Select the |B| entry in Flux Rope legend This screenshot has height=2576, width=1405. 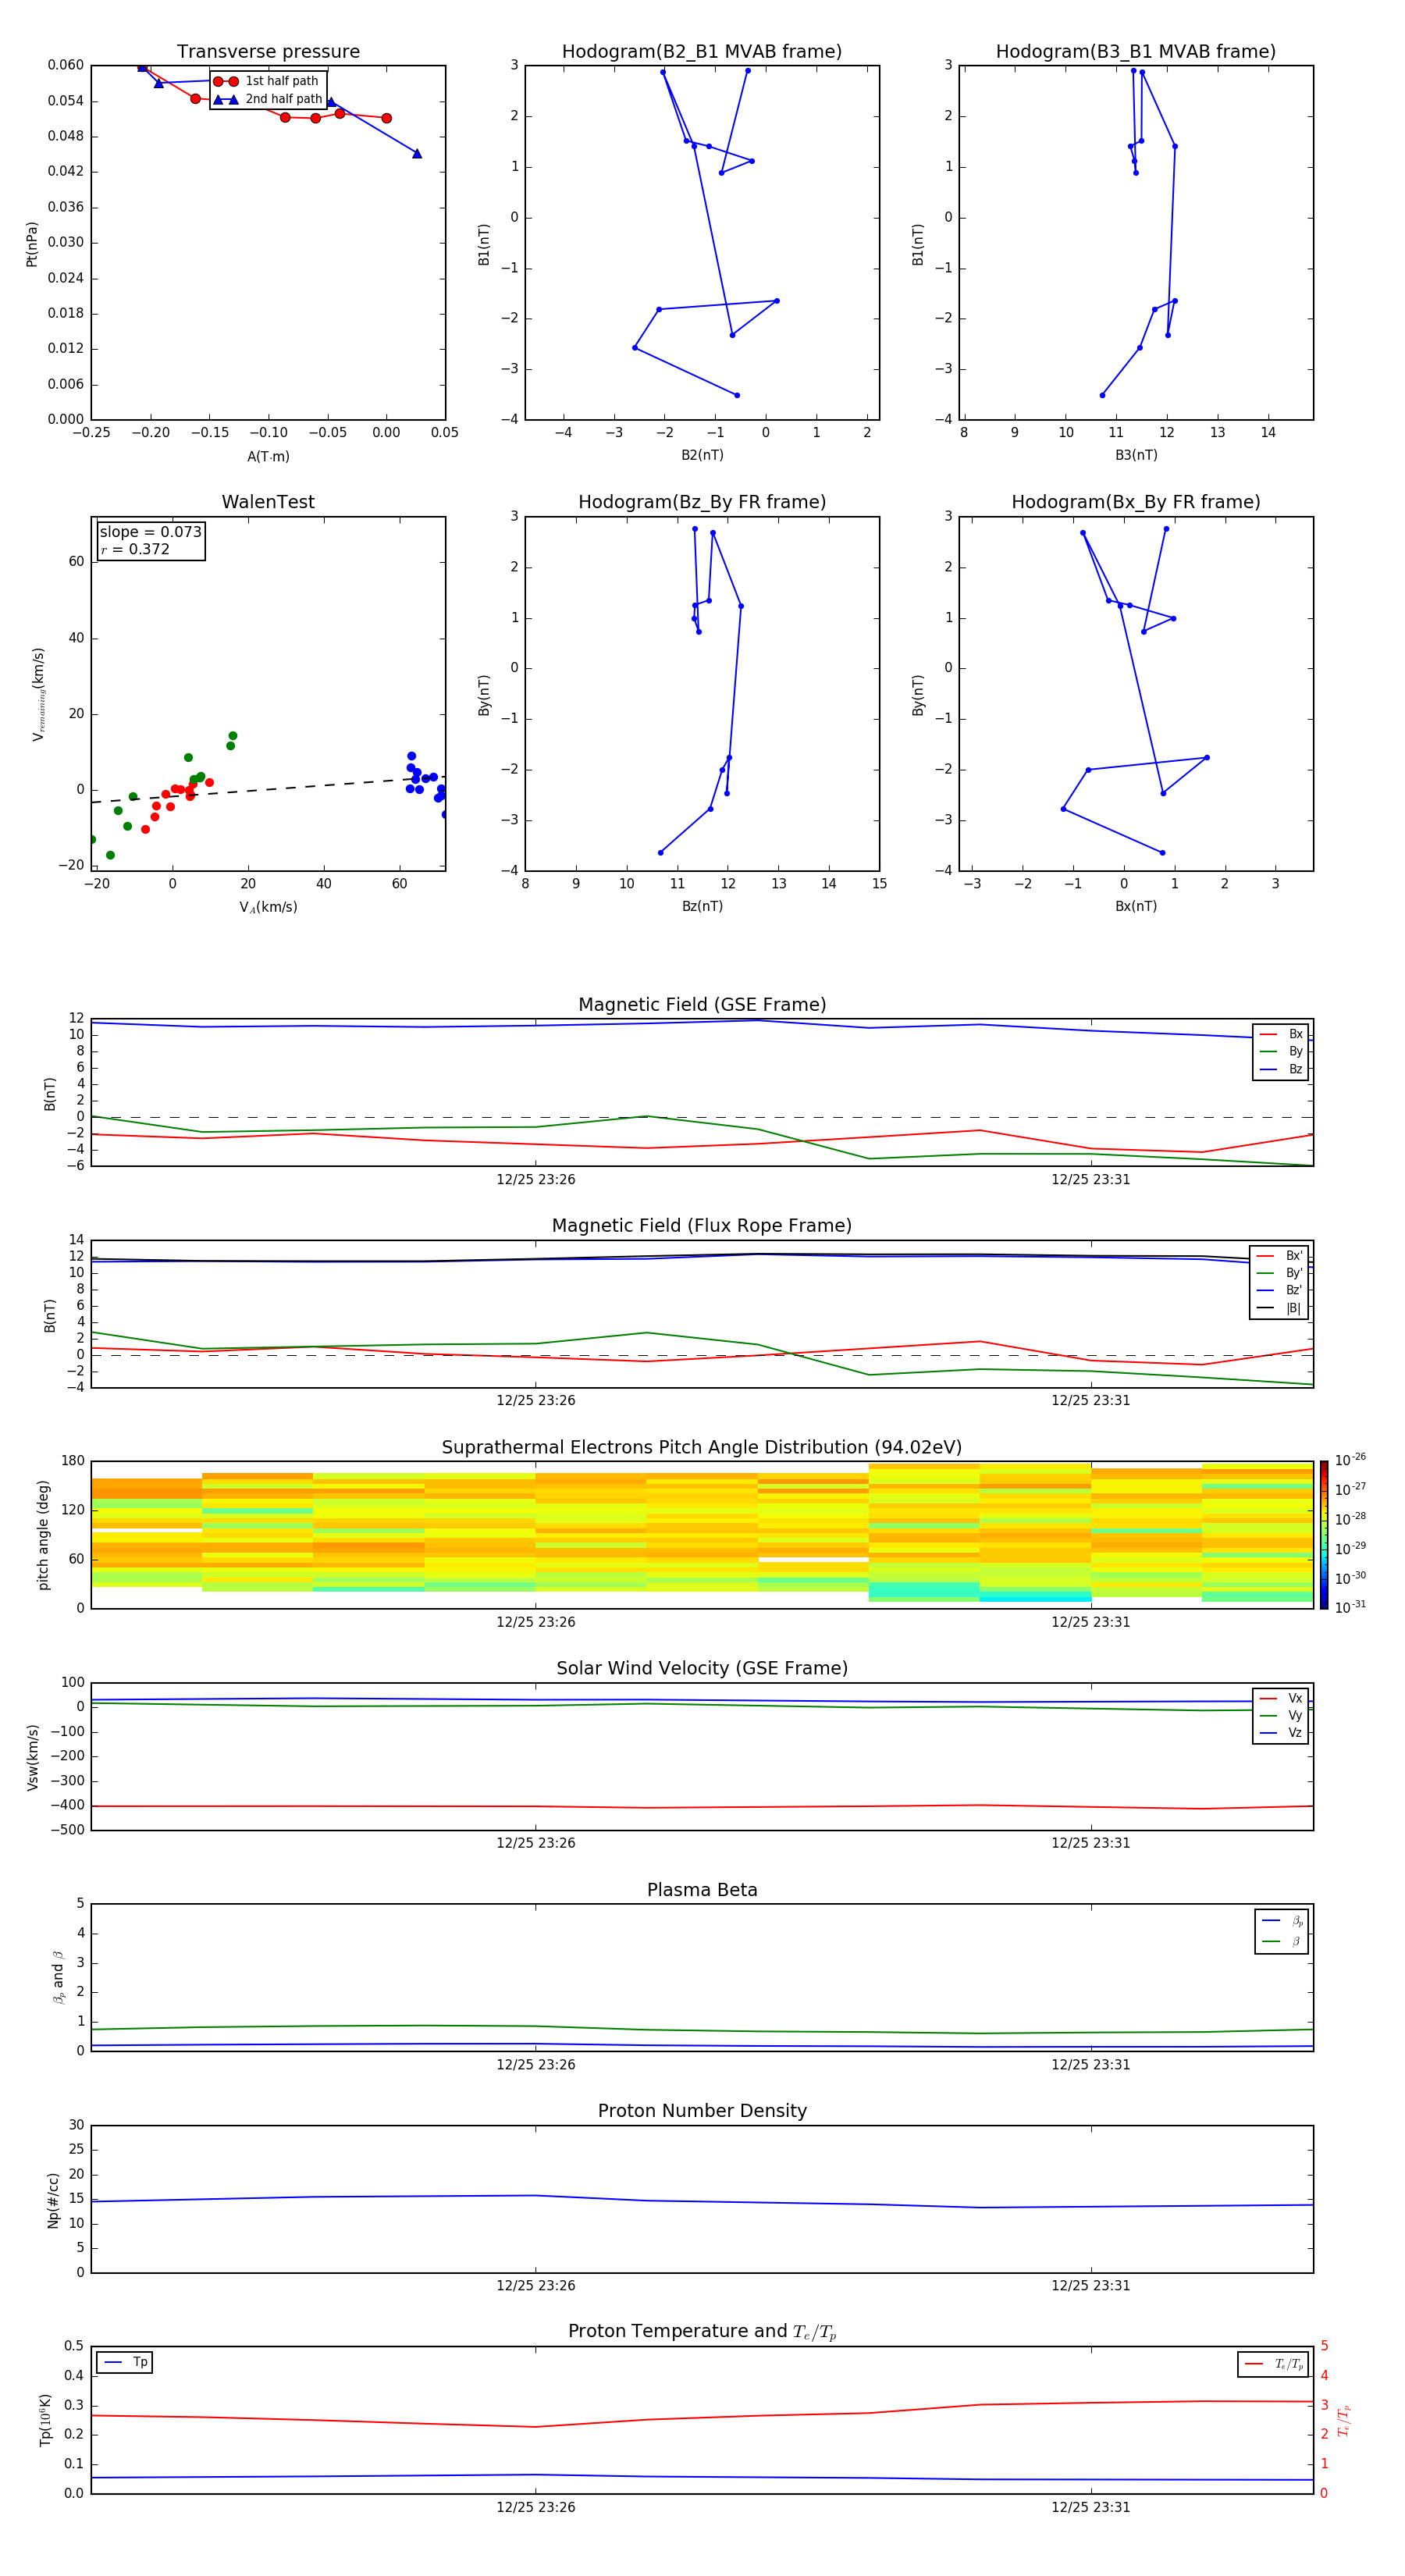pyautogui.click(x=1292, y=1308)
